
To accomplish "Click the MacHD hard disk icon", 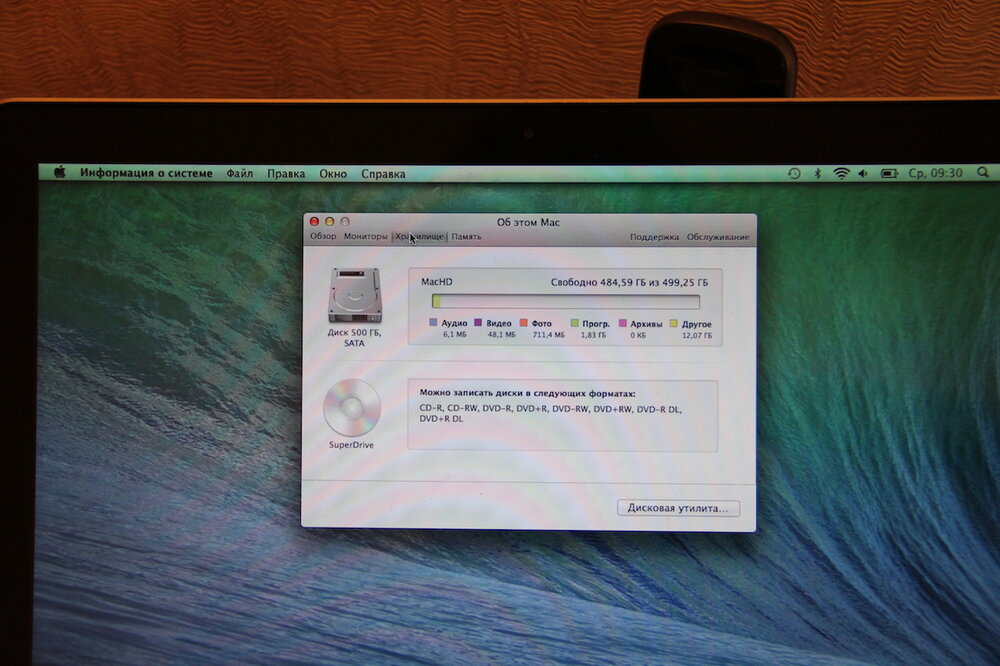I will click(355, 296).
